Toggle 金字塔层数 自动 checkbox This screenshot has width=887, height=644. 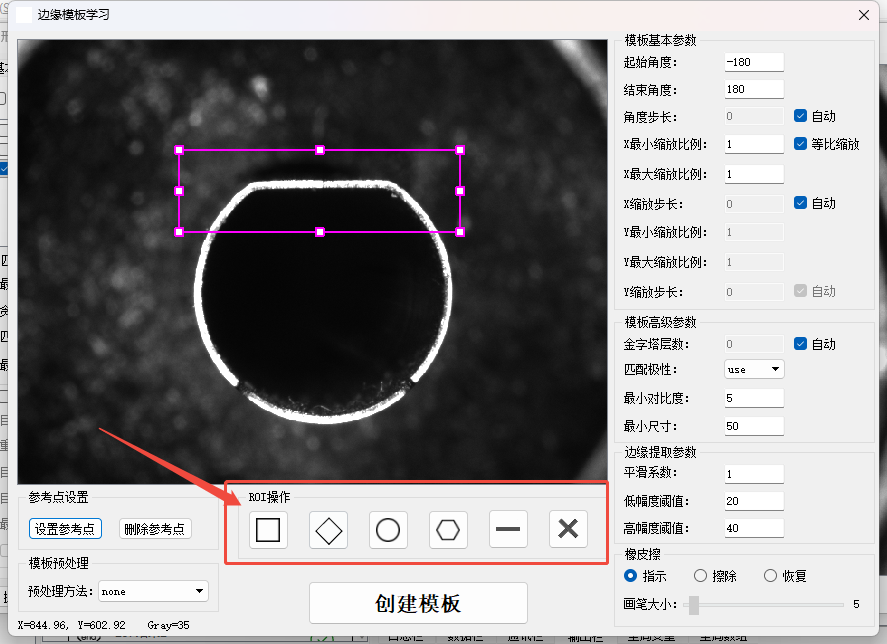[801, 344]
